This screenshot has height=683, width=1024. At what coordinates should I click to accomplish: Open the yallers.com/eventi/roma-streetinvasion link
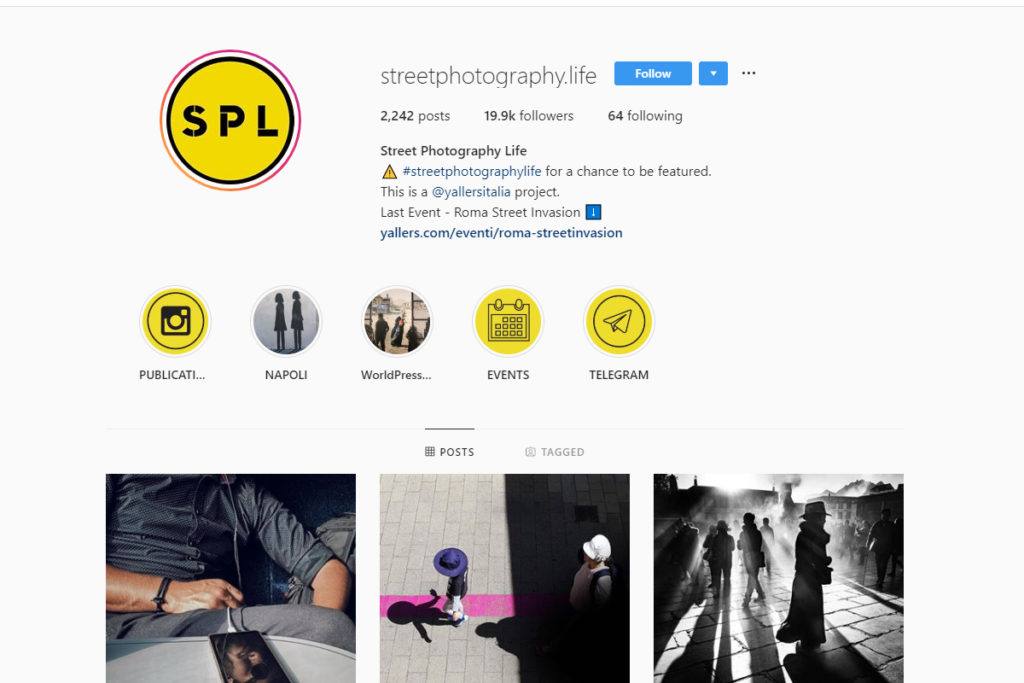click(x=501, y=232)
